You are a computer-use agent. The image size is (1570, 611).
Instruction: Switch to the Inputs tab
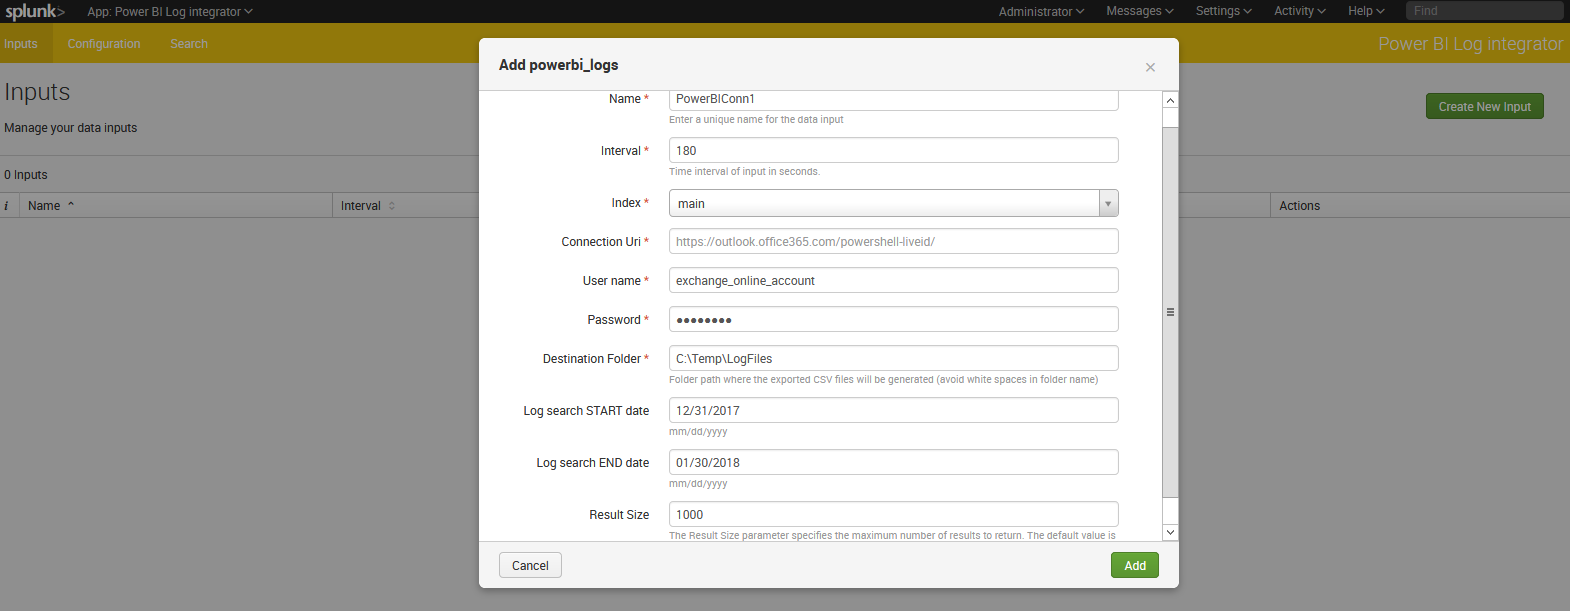20,44
